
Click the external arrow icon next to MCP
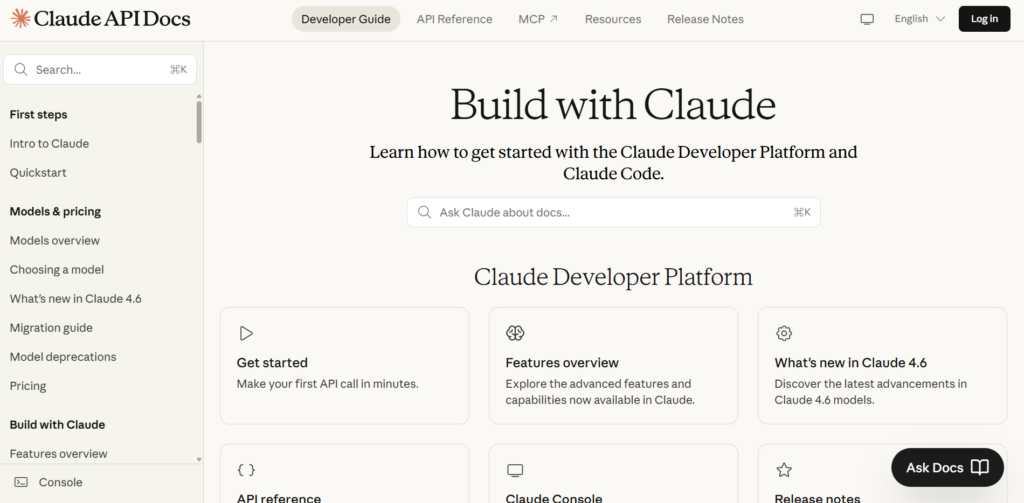[x=554, y=19]
